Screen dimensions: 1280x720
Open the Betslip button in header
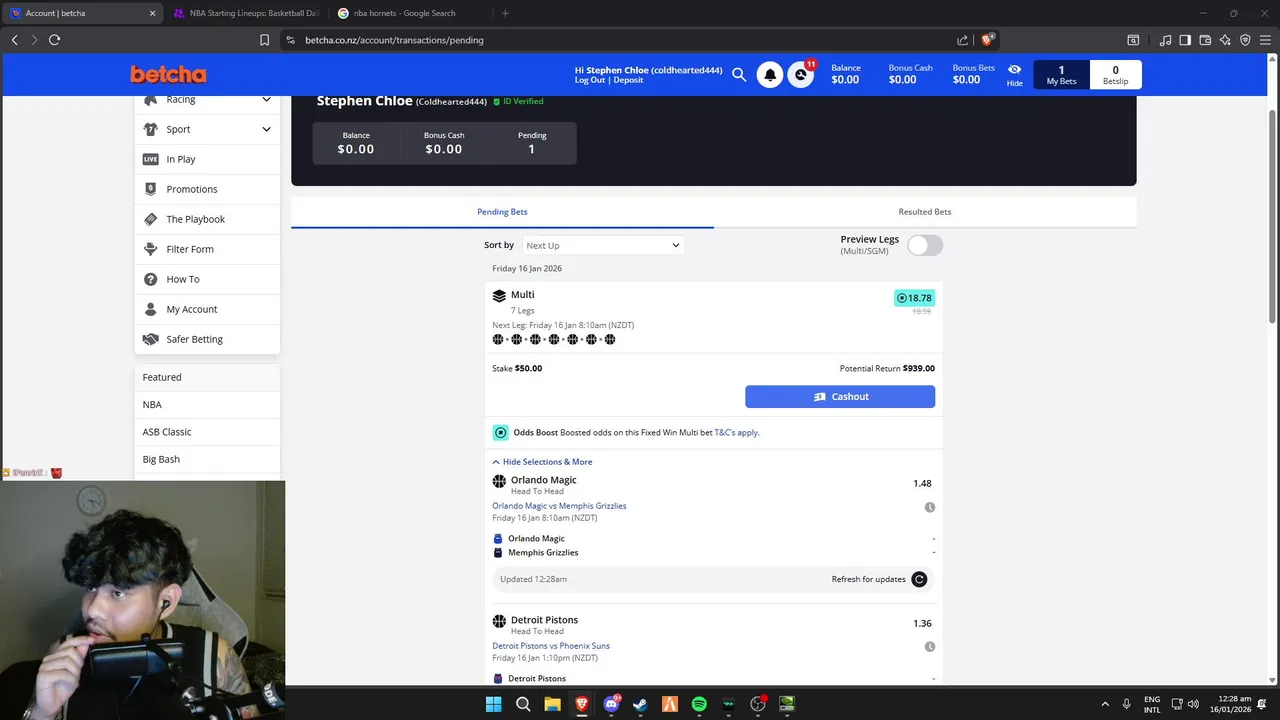click(1115, 75)
